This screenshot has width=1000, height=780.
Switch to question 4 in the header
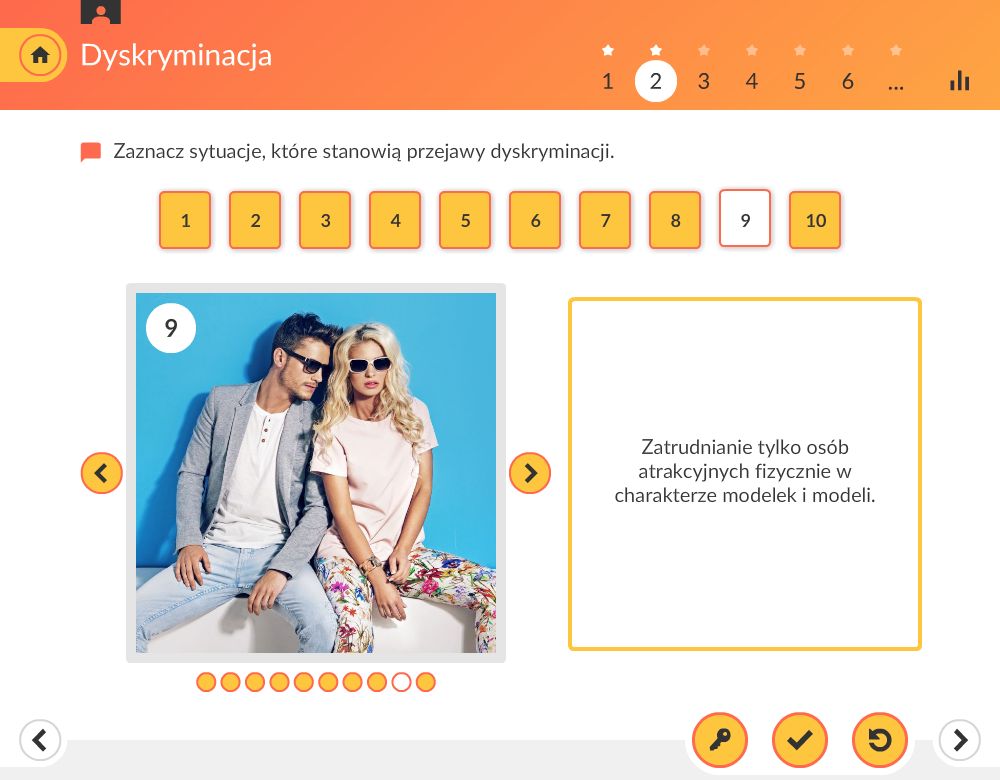751,82
